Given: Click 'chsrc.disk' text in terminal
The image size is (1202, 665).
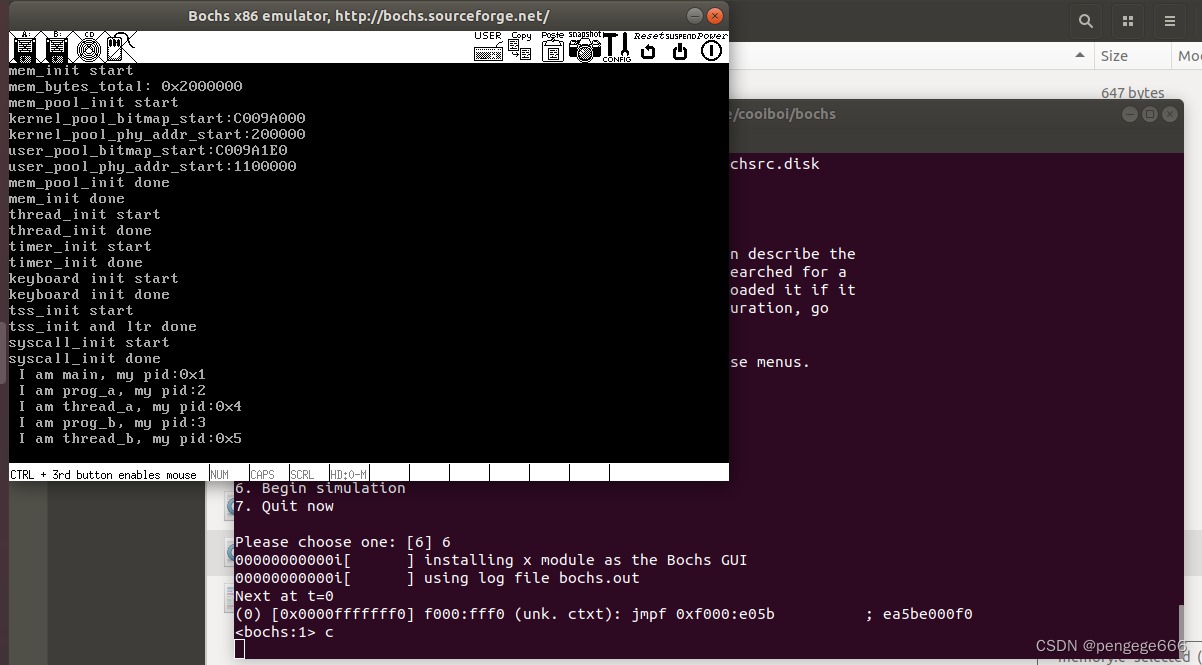Looking at the screenshot, I should pyautogui.click(x=775, y=163).
